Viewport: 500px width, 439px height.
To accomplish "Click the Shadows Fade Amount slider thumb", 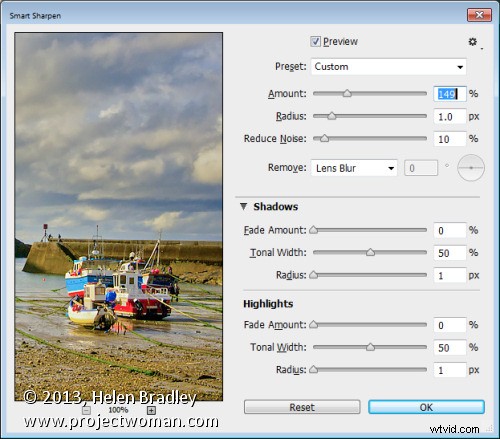I will 313,230.
